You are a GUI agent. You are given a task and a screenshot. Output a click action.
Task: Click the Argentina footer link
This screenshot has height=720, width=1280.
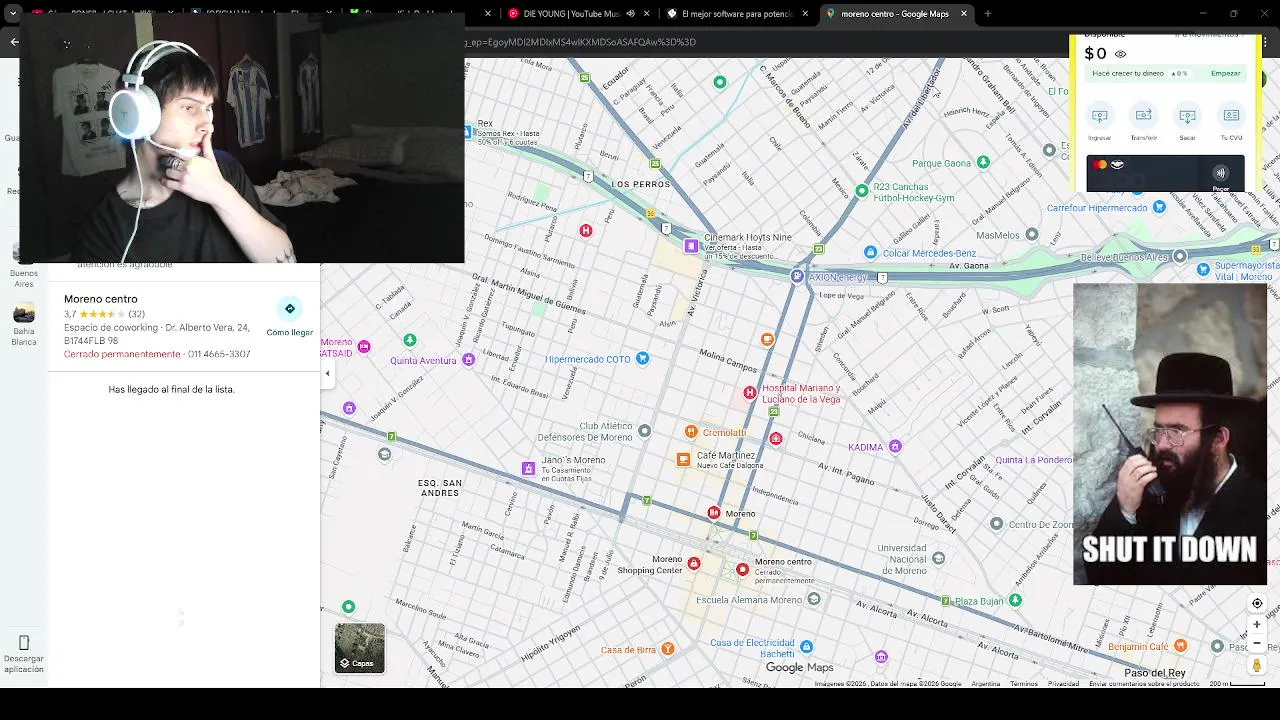pyautogui.click(x=986, y=684)
